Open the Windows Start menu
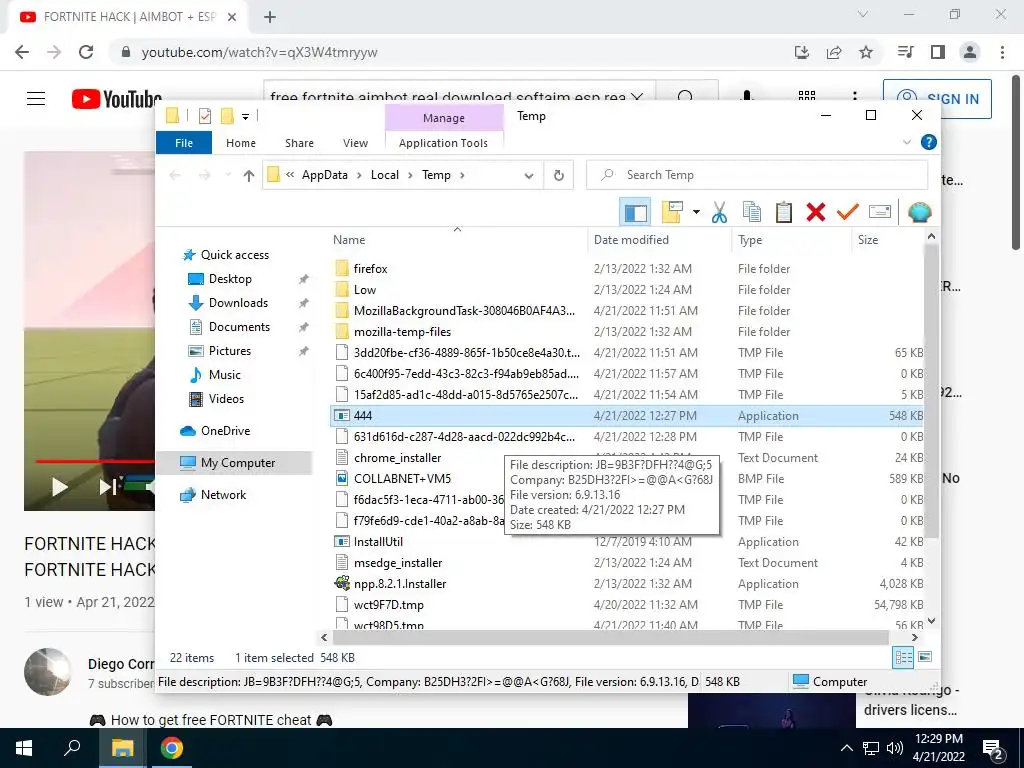The image size is (1024, 768). click(x=24, y=748)
